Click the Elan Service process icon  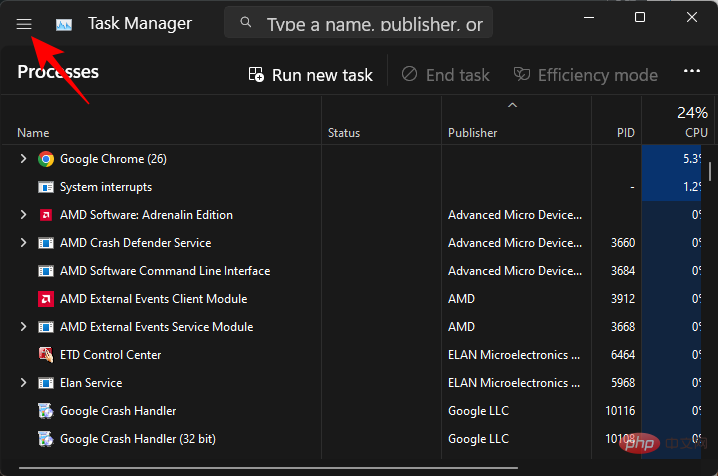point(46,383)
